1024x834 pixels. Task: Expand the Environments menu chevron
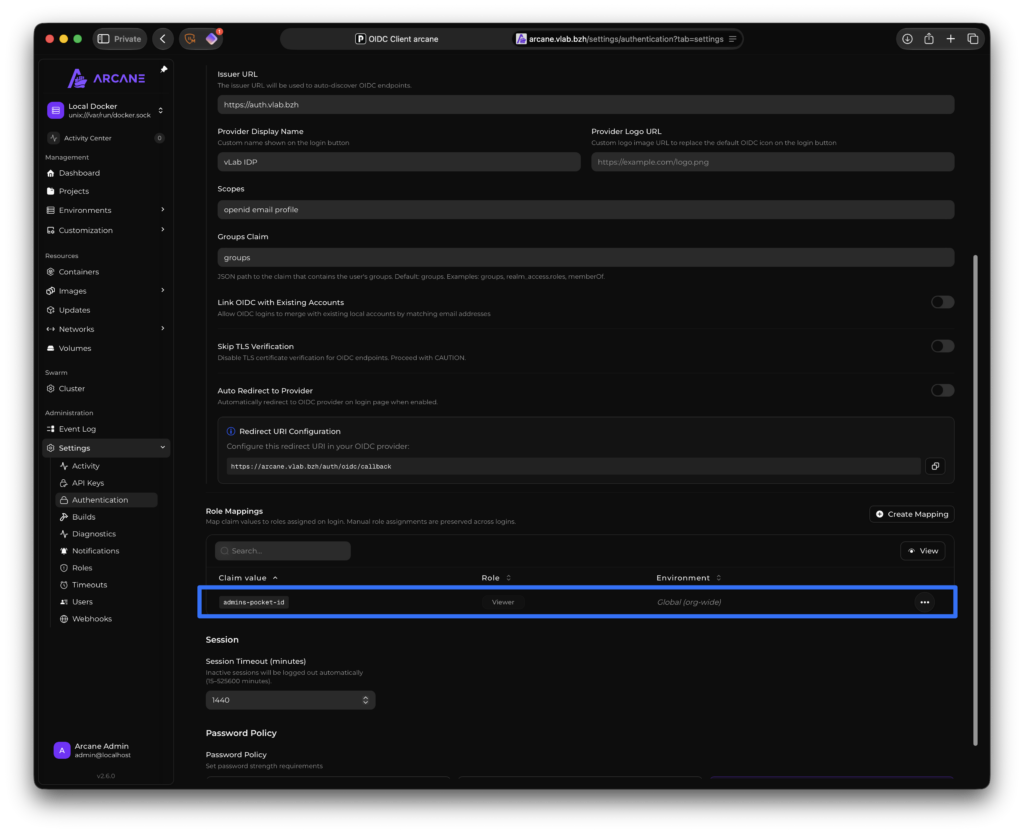[x=163, y=210]
